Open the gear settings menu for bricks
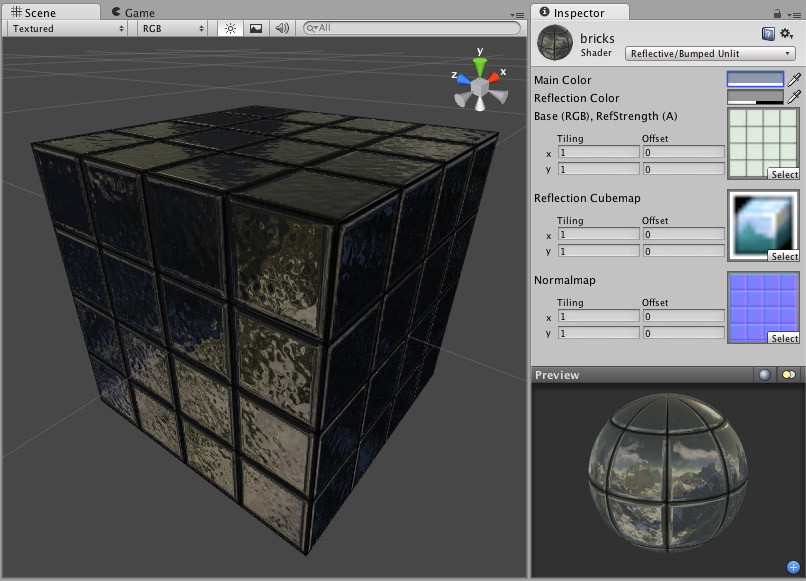This screenshot has height=581, width=806. 786,34
